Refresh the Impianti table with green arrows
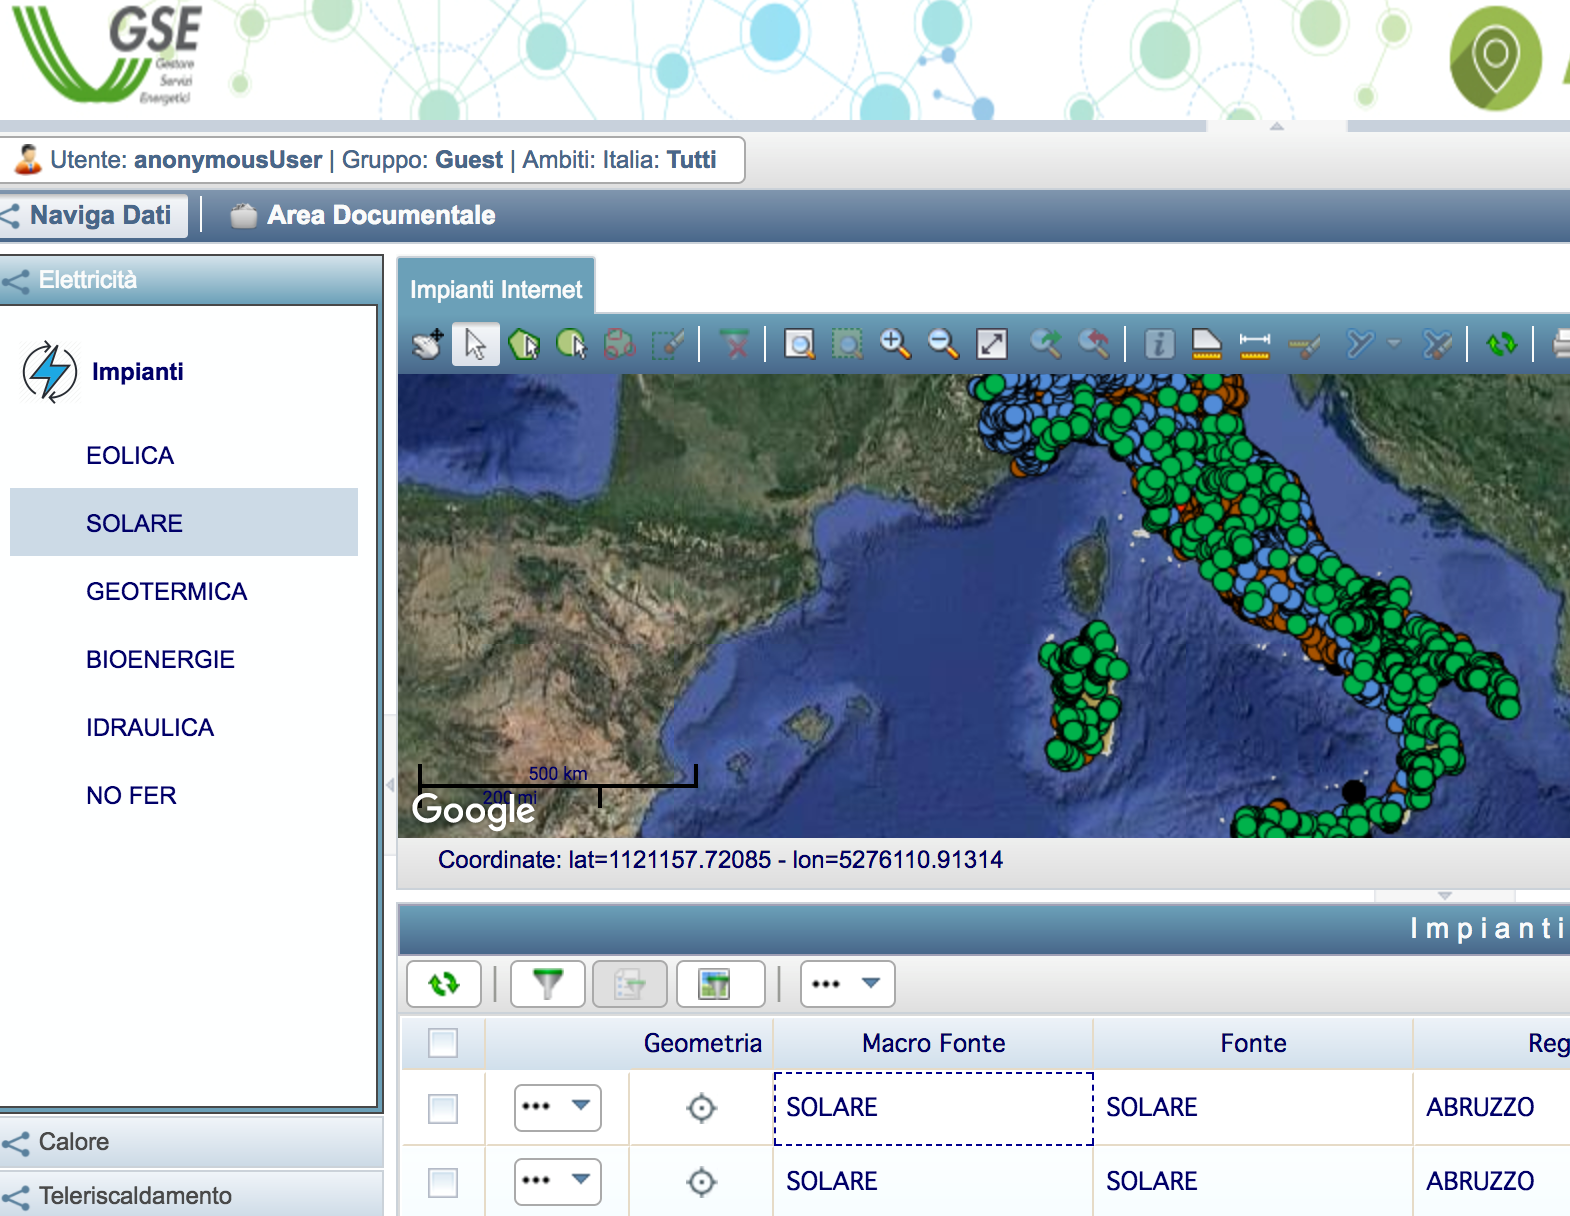This screenshot has height=1216, width=1570. click(444, 984)
